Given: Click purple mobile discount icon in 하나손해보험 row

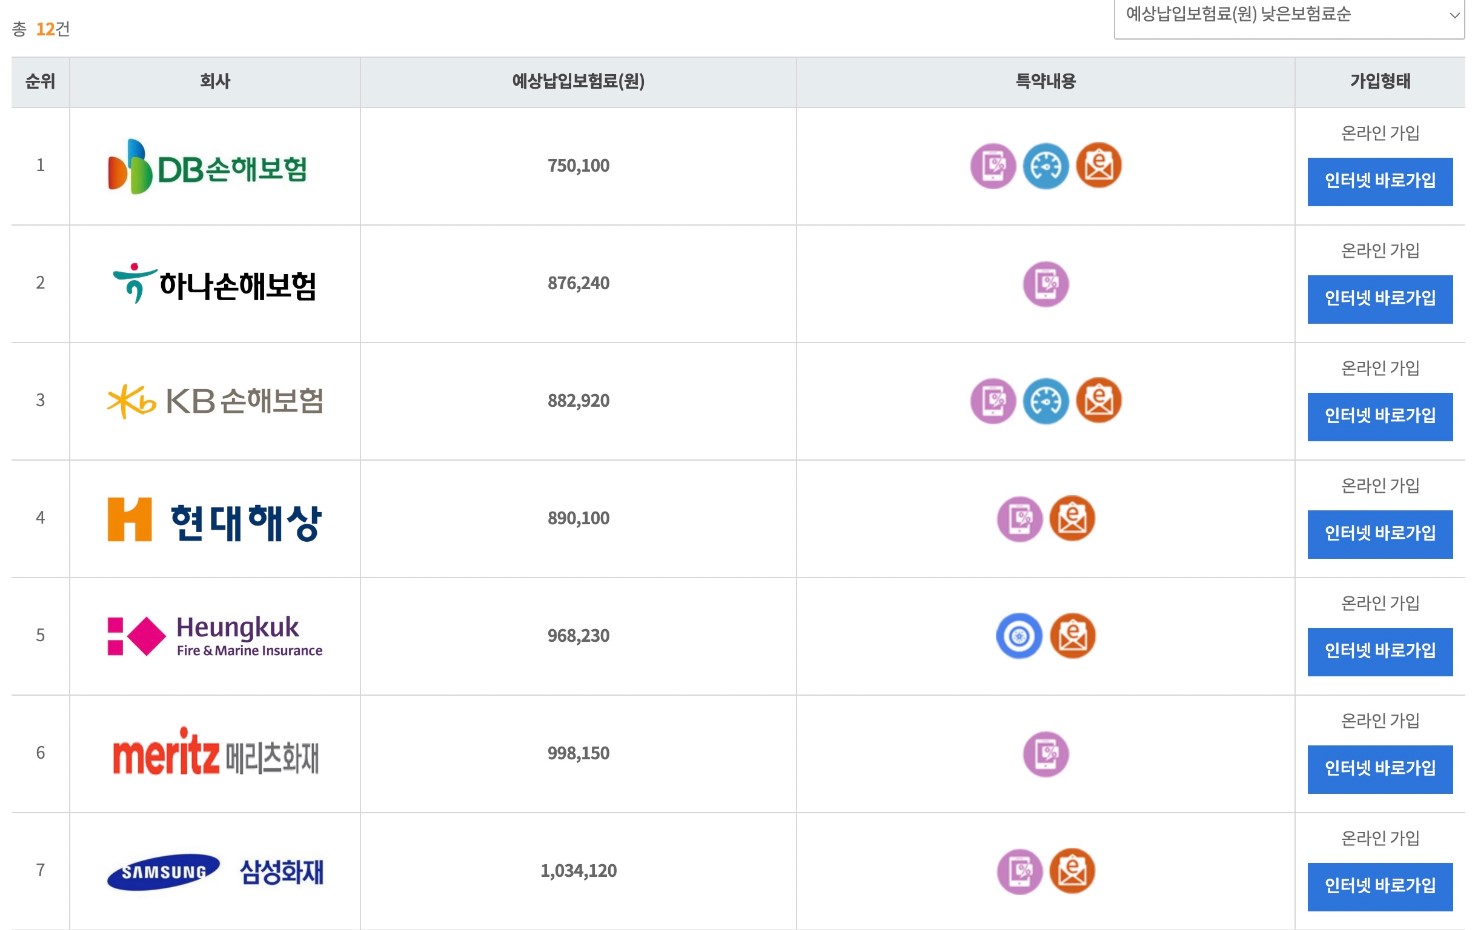Looking at the screenshot, I should [x=1046, y=284].
